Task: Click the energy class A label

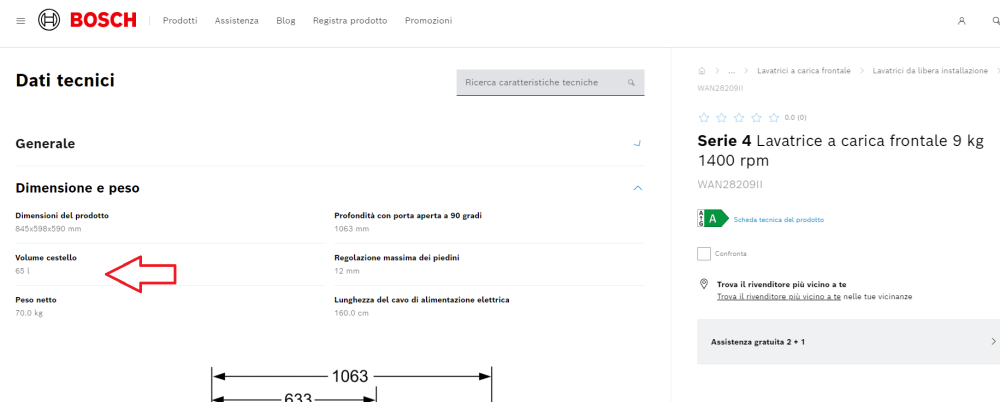Action: point(712,218)
